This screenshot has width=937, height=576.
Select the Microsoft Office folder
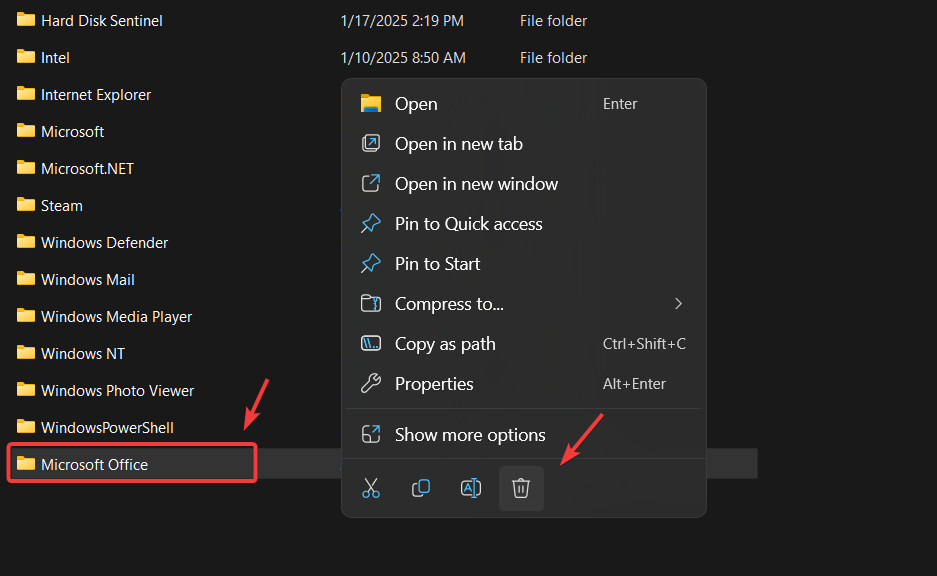[94, 464]
